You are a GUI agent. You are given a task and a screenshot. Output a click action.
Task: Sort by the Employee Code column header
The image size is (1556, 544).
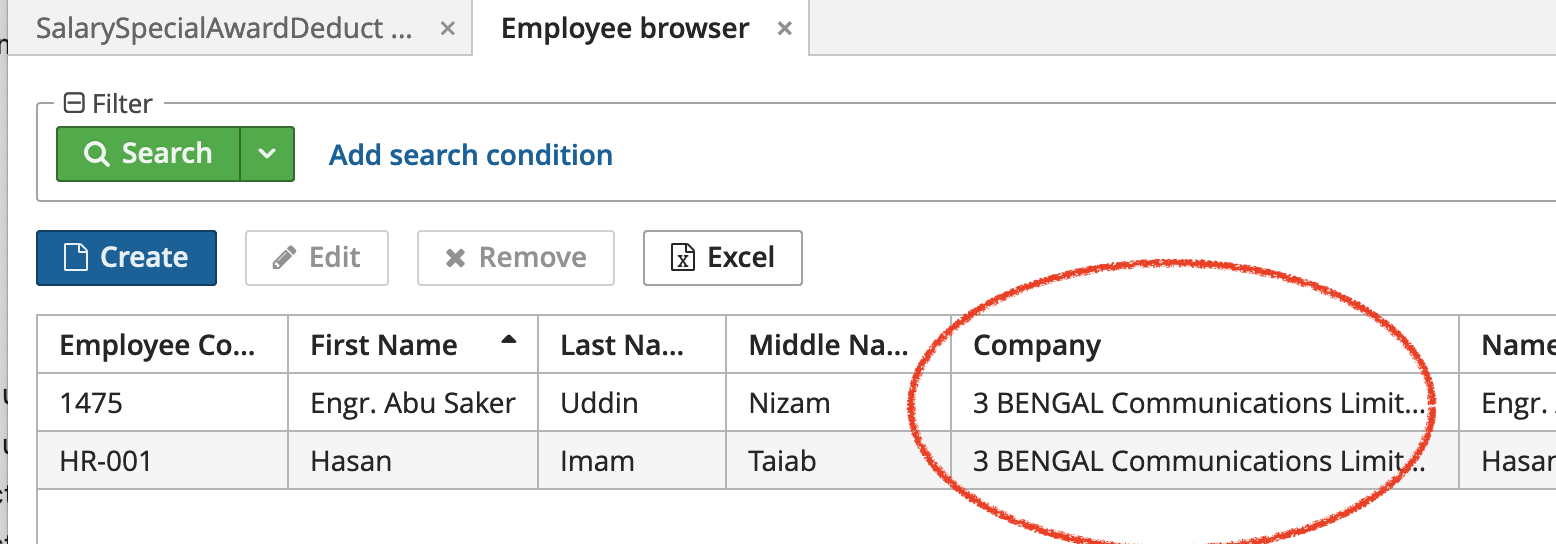point(163,346)
